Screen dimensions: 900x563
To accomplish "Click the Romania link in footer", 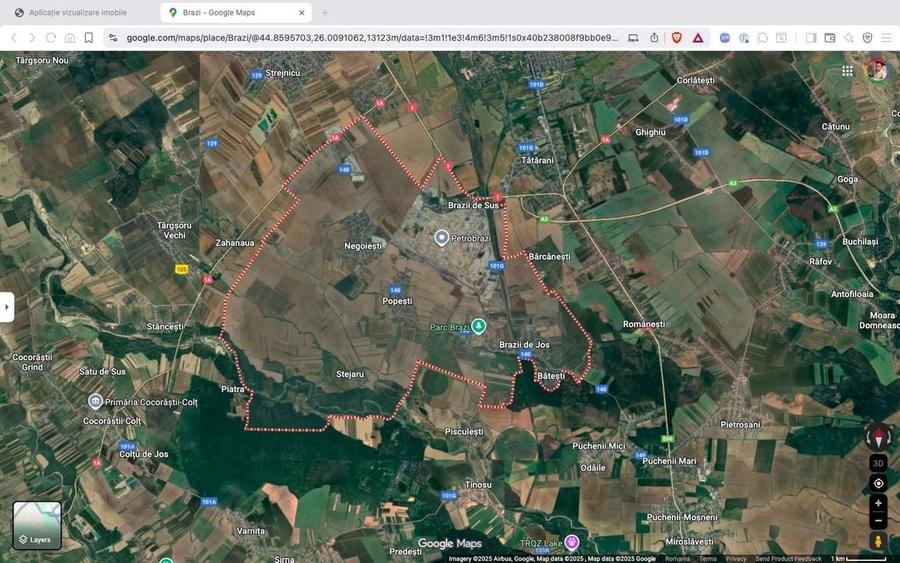I will point(677,559).
